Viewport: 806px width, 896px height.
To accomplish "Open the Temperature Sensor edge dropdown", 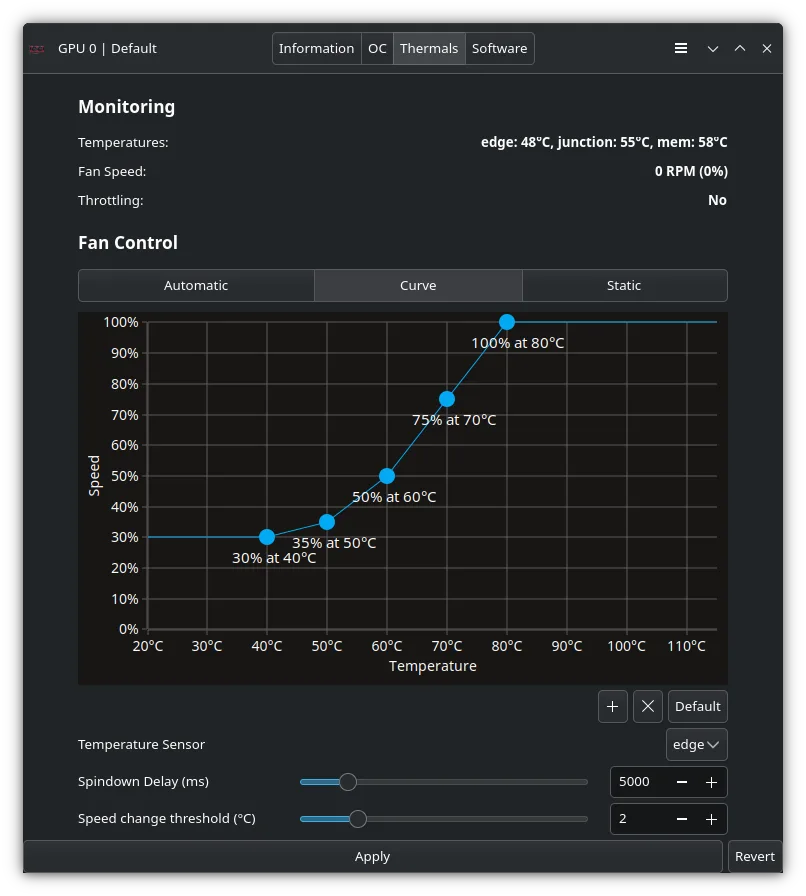I will pyautogui.click(x=697, y=745).
